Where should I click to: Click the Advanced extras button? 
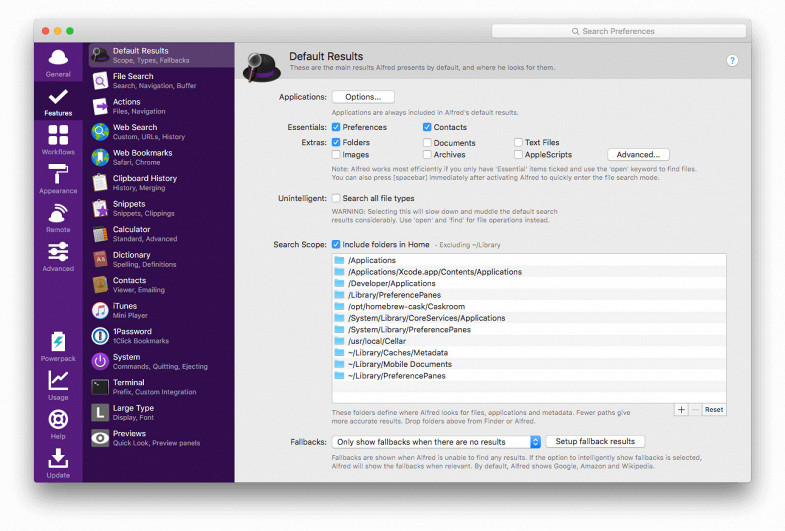pos(638,155)
